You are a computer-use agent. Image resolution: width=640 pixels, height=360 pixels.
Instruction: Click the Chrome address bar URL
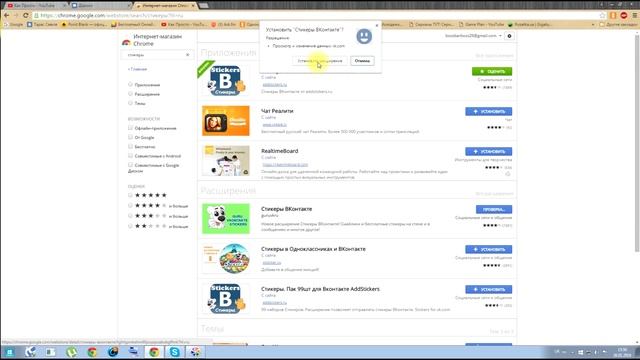coord(111,16)
